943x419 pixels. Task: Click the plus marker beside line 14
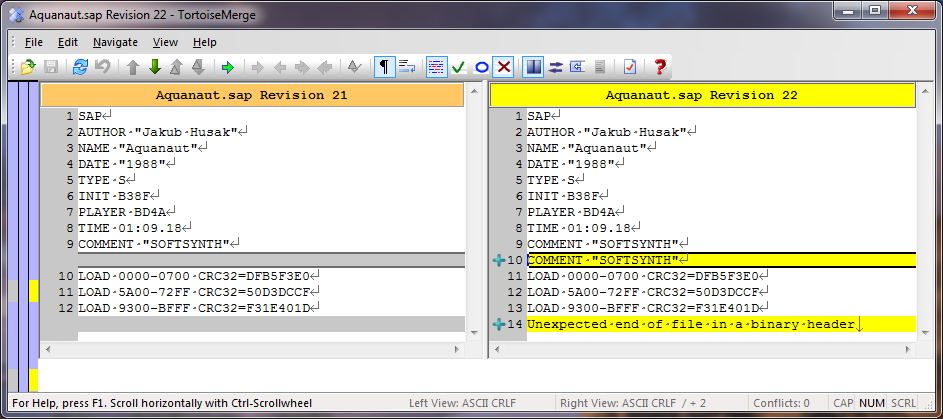point(499,325)
